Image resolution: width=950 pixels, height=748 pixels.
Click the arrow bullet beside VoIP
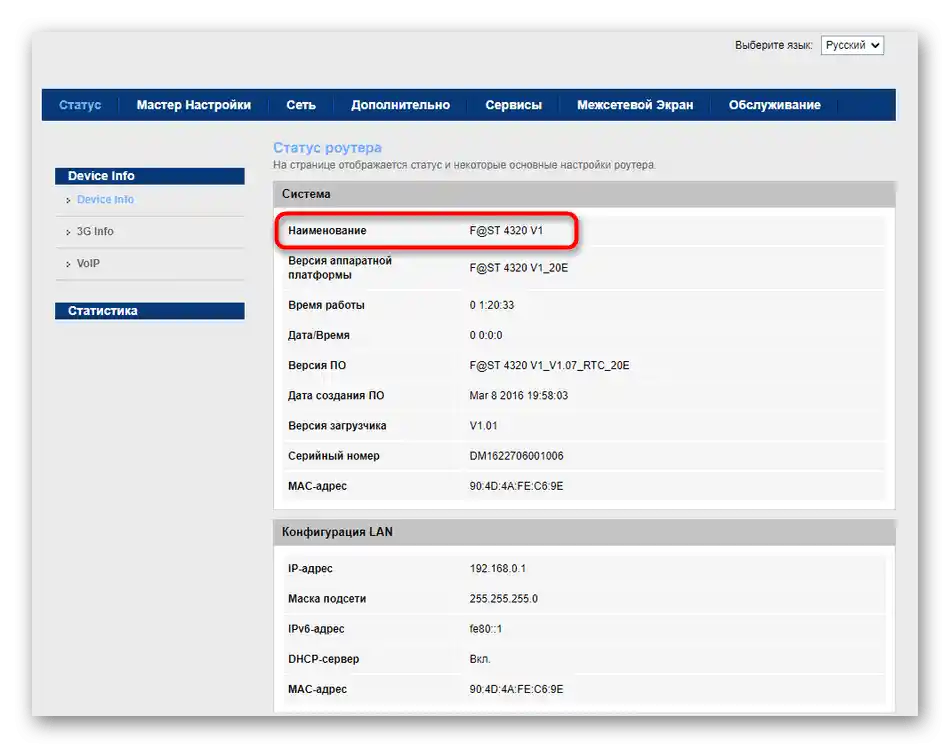(x=68, y=264)
